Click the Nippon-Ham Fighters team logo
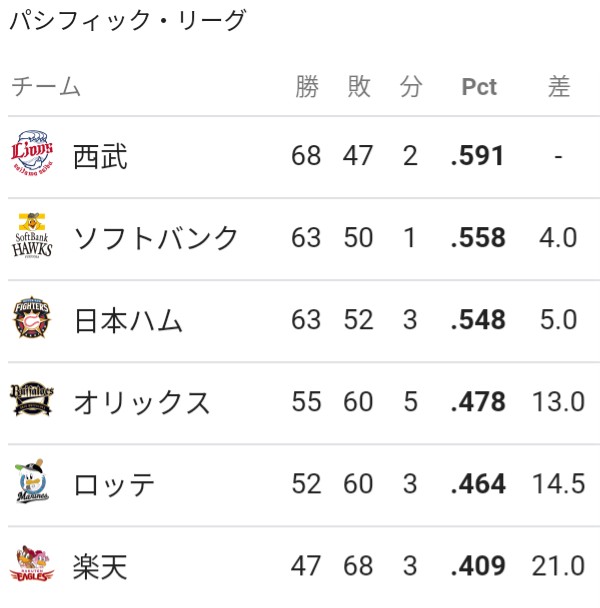The image size is (600, 608). tap(32, 317)
